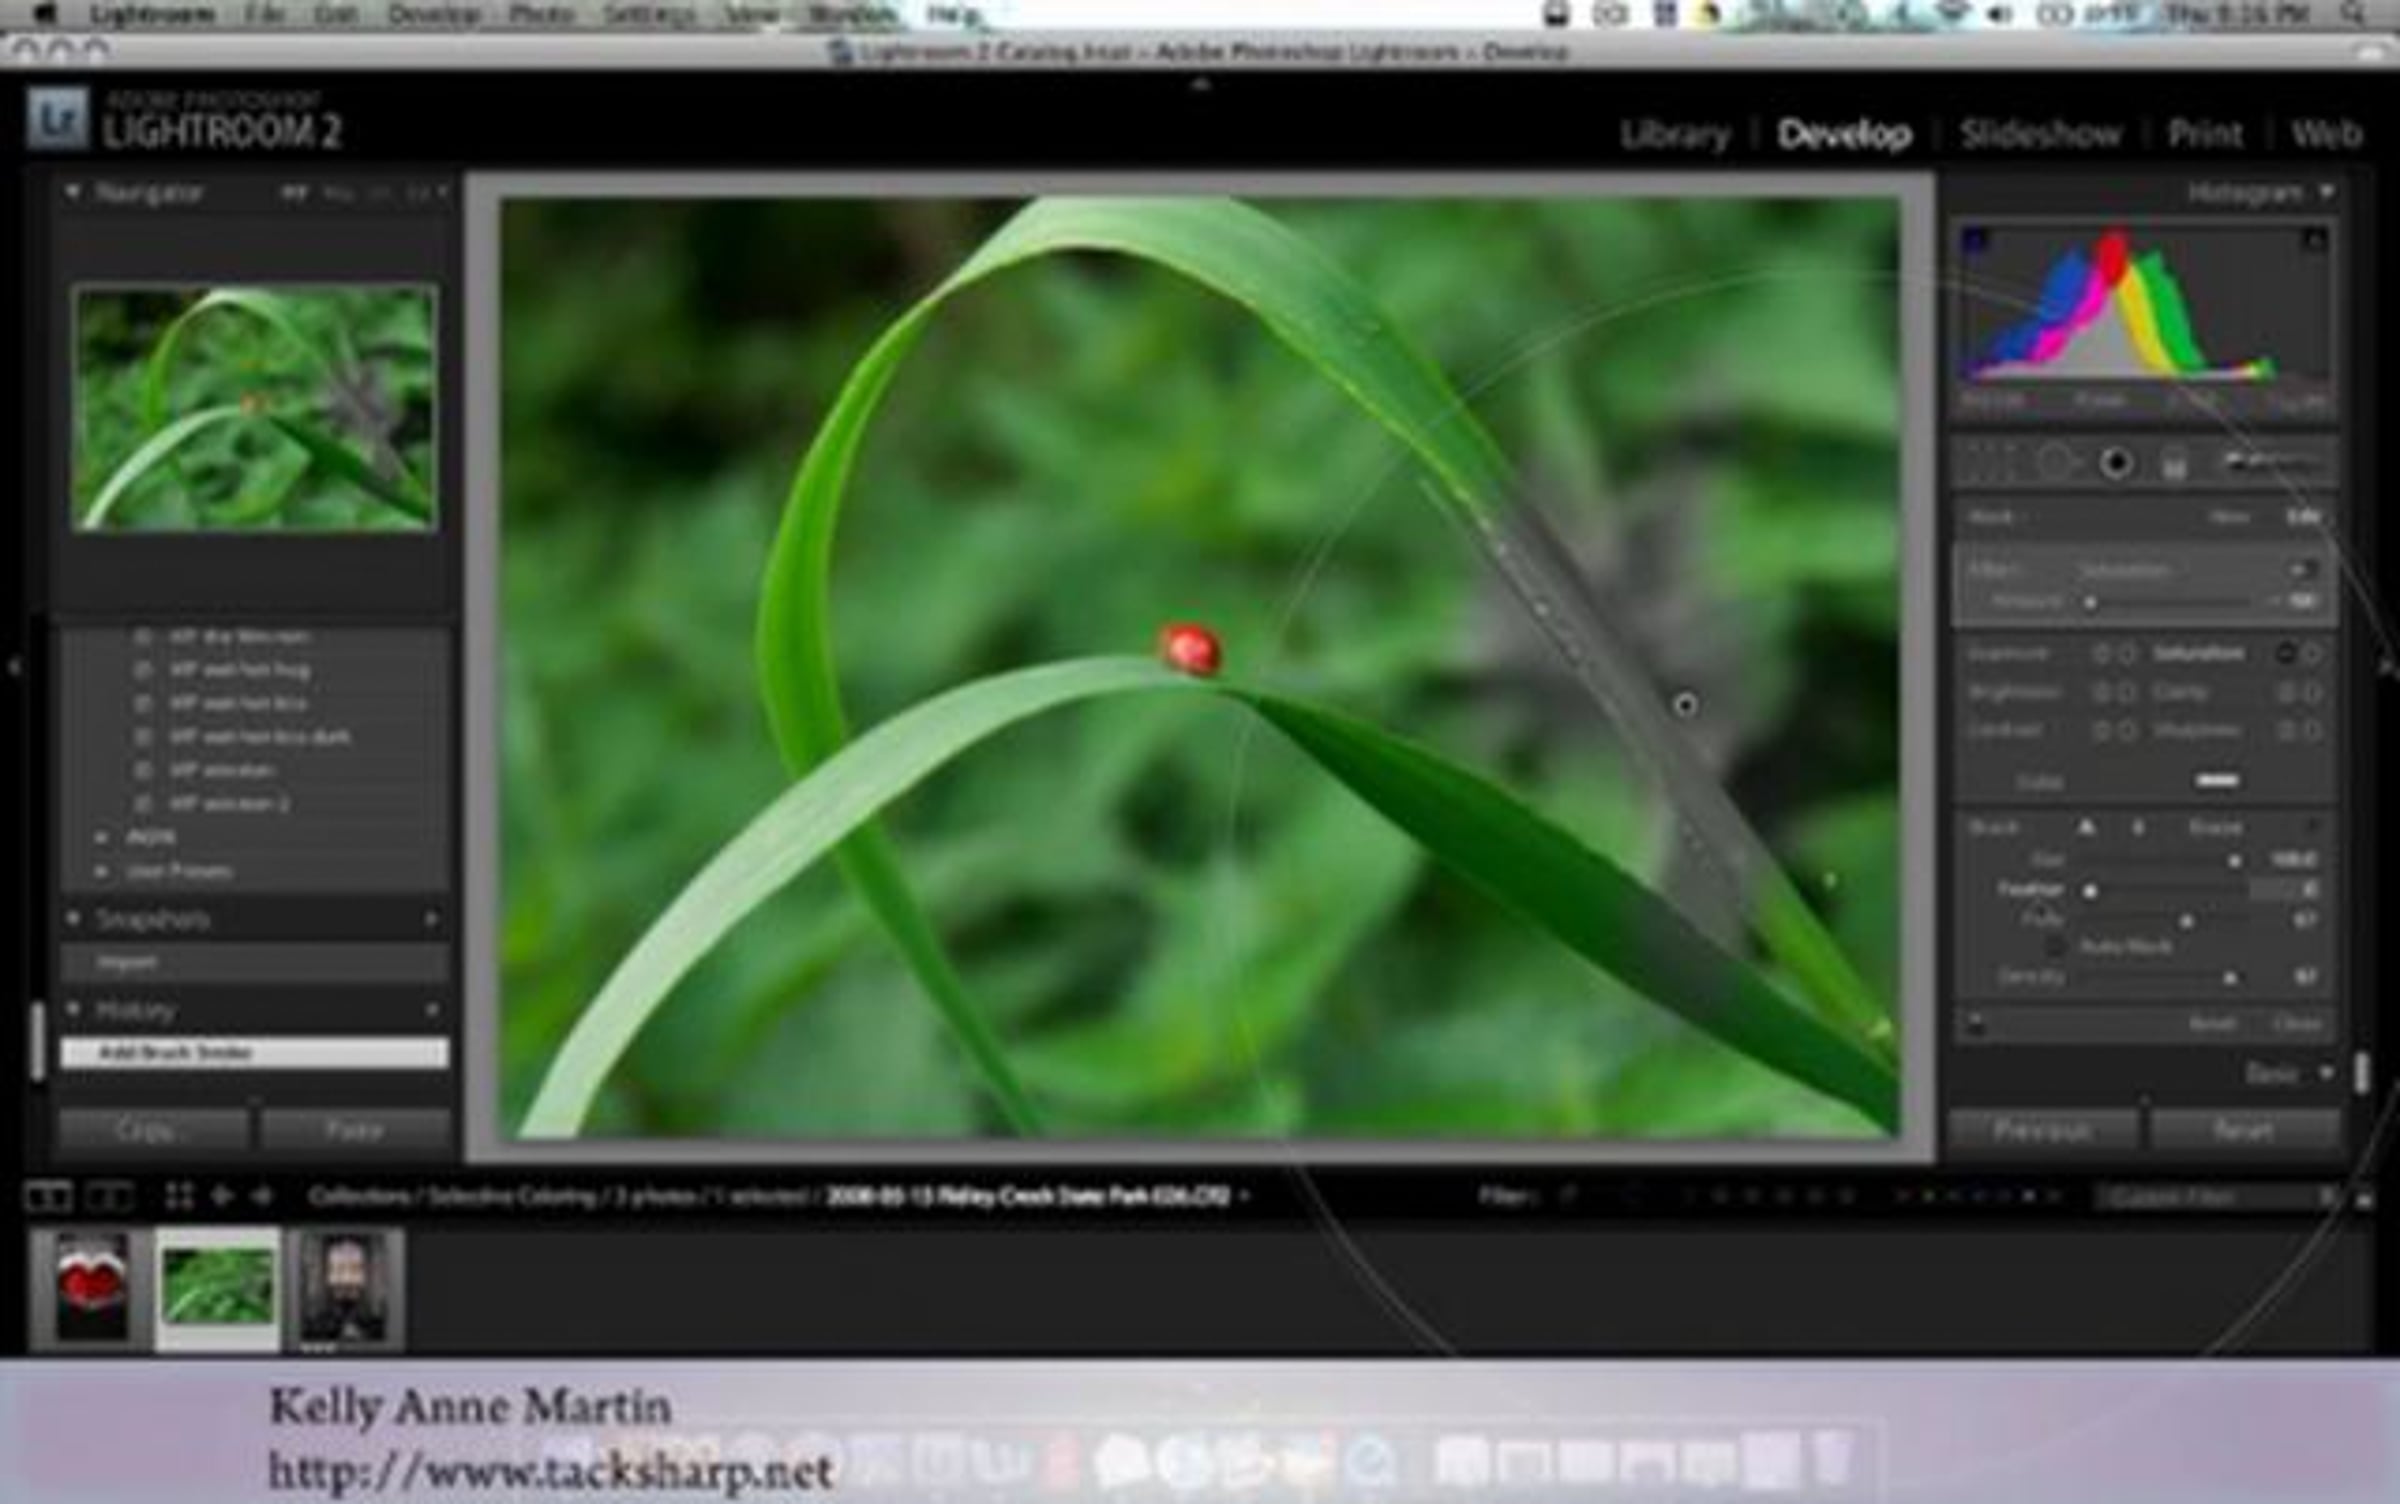Screen dimensions: 2400x1504
Task: Open the Custom Filter dropdown
Action: point(2216,1197)
